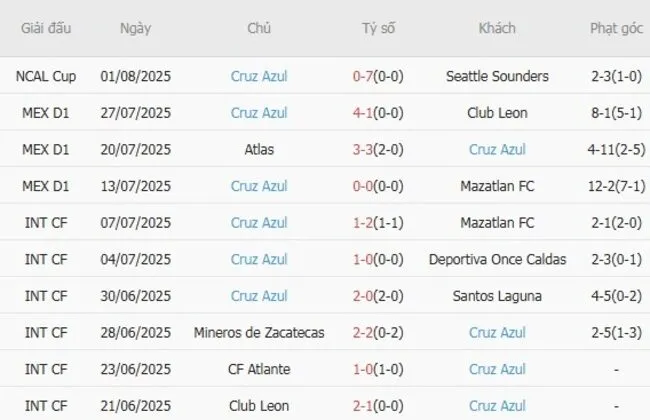Viewport: 650px width, 420px height.
Task: Open the CF Atlante team link
Action: tap(259, 370)
